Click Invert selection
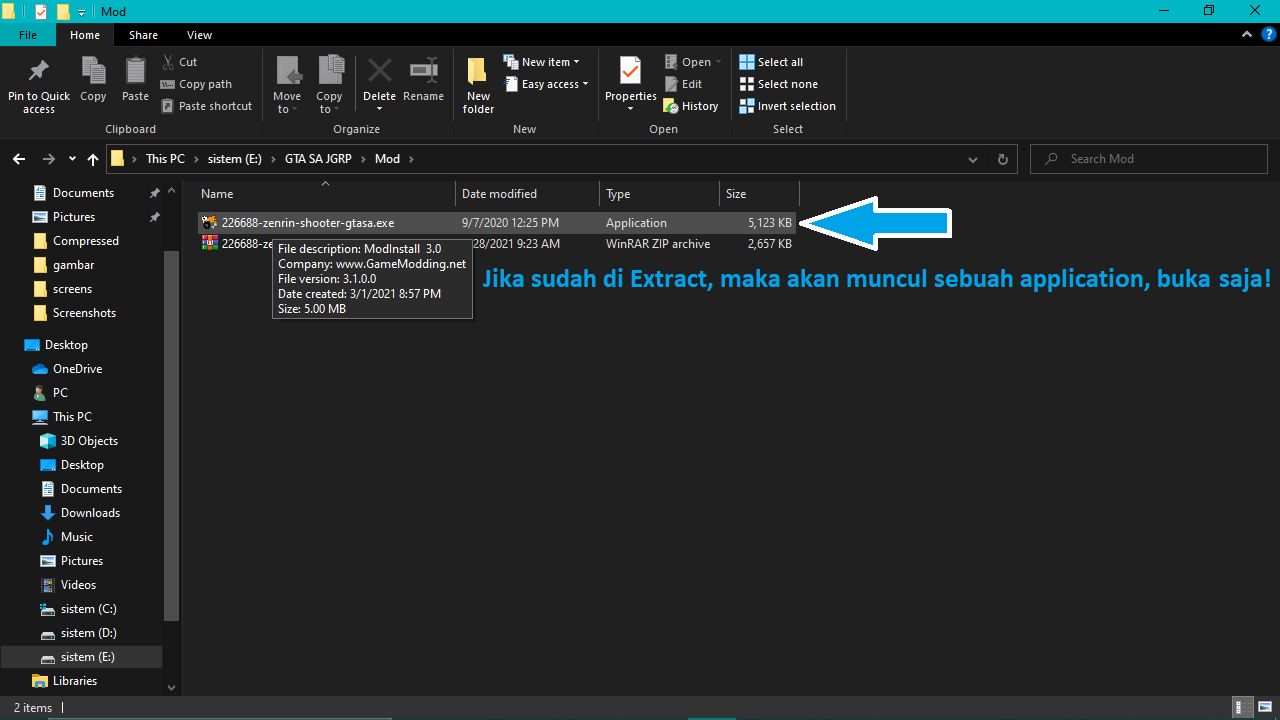 point(787,106)
